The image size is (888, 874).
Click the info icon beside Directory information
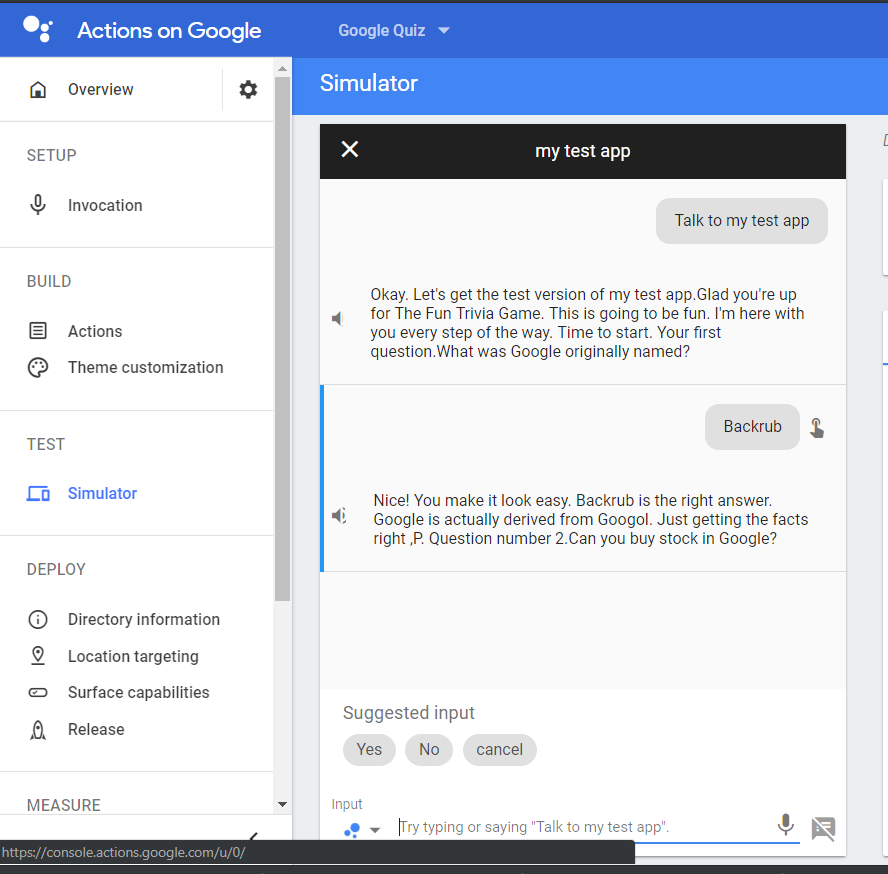[x=38, y=619]
